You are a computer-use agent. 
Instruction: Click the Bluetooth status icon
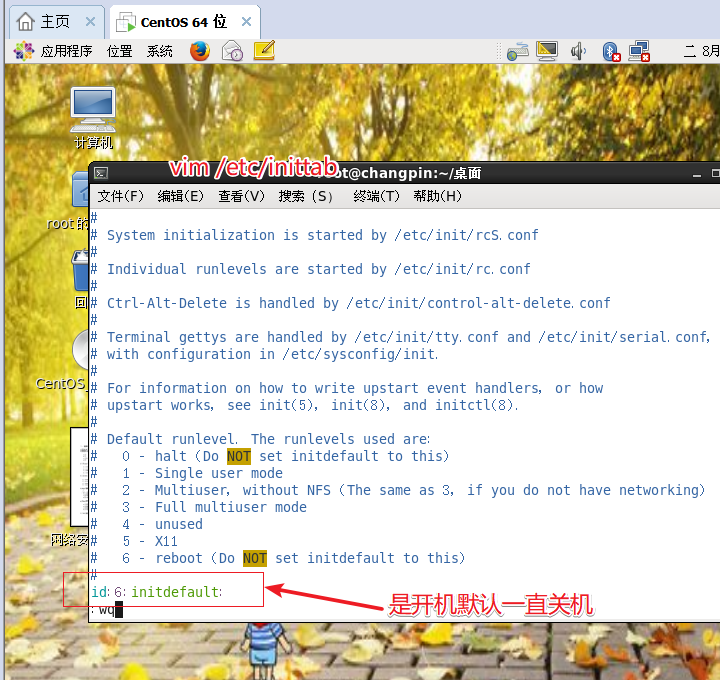pos(611,51)
